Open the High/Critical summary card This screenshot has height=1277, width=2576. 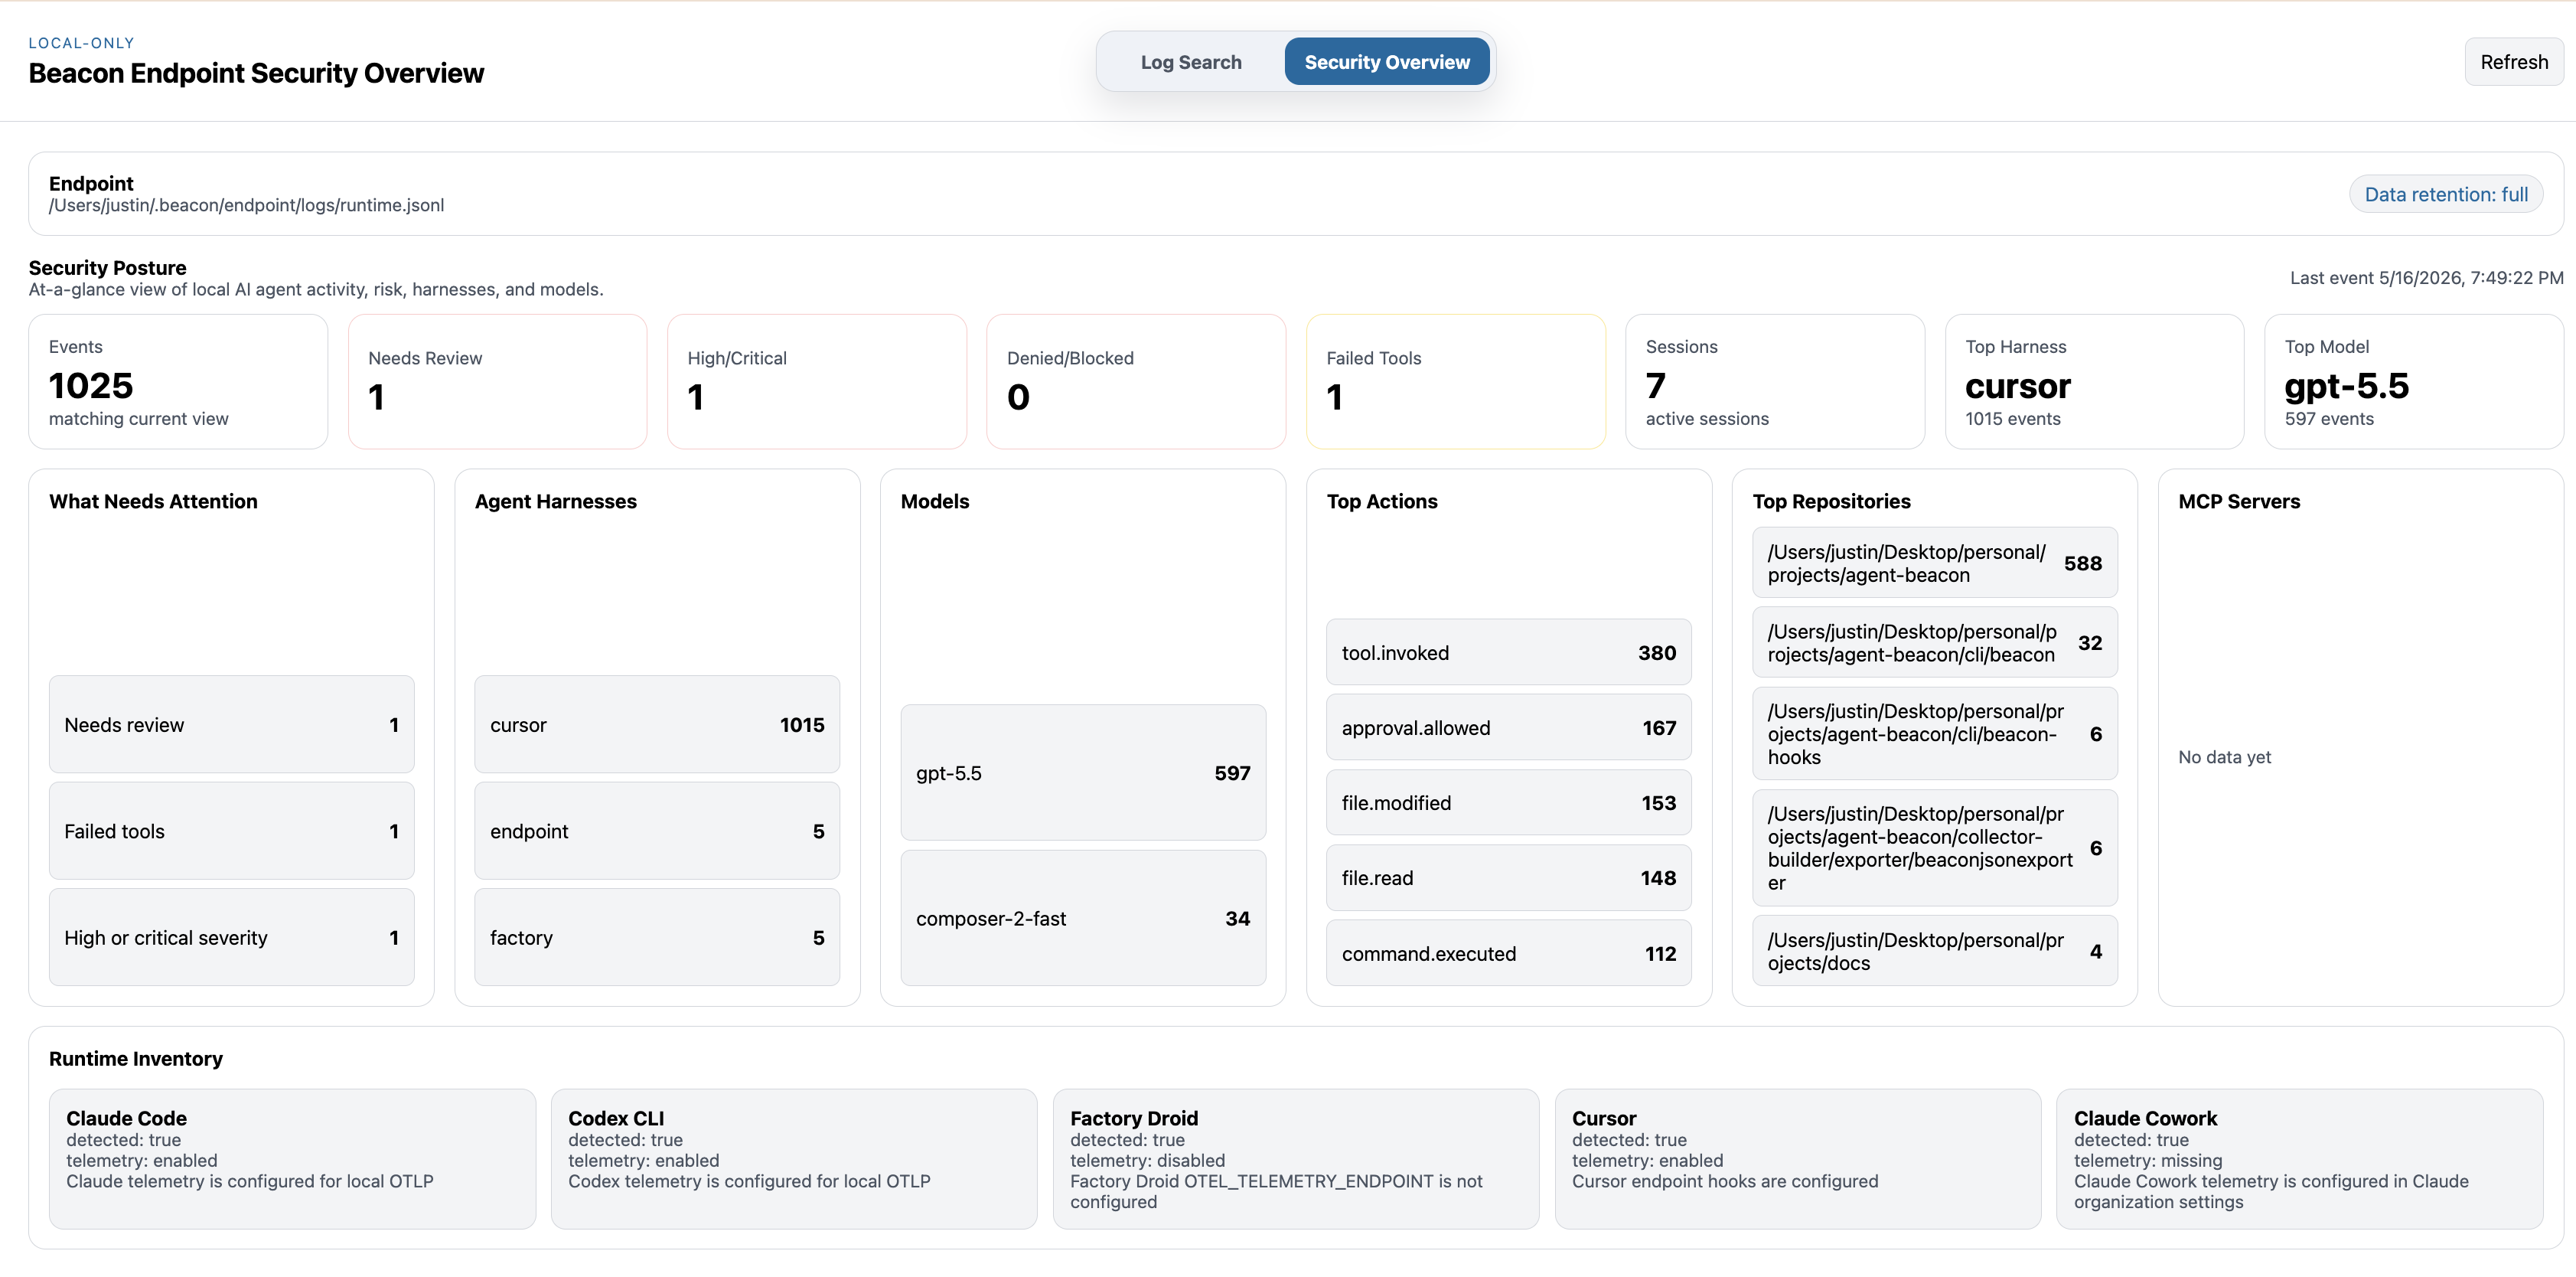[816, 382]
